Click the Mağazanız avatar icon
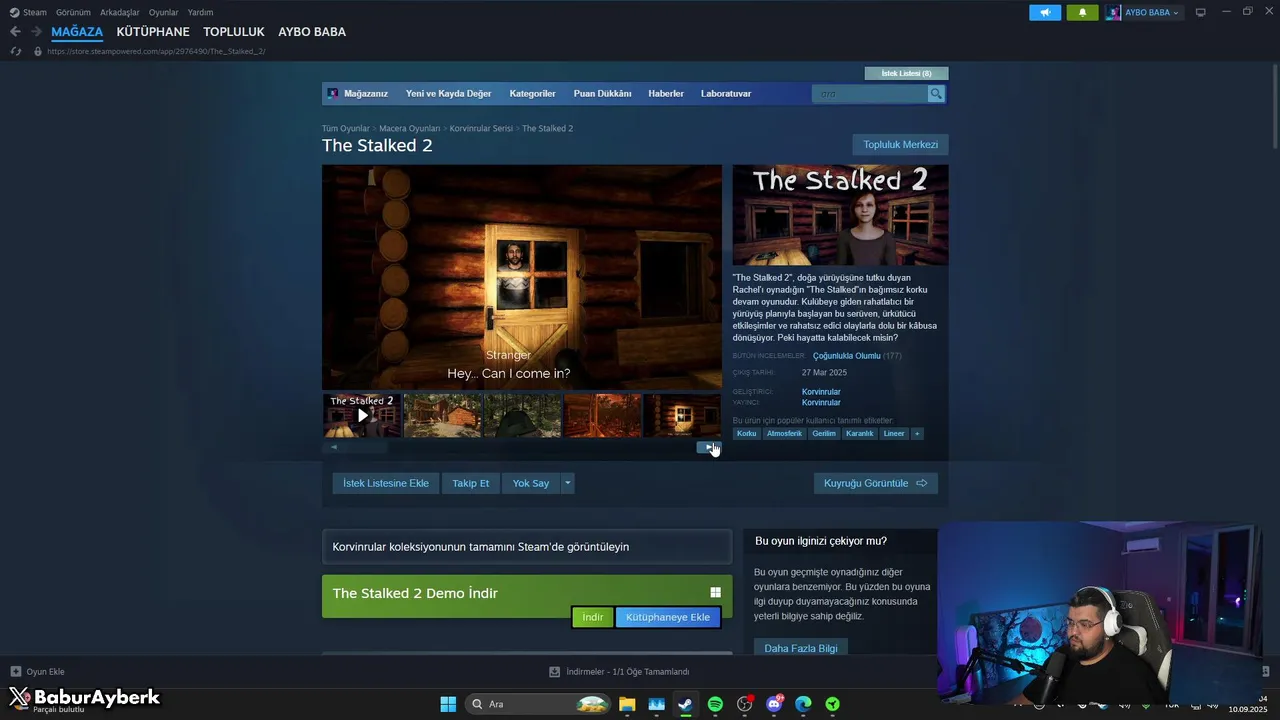Image resolution: width=1280 pixels, height=720 pixels. click(333, 93)
